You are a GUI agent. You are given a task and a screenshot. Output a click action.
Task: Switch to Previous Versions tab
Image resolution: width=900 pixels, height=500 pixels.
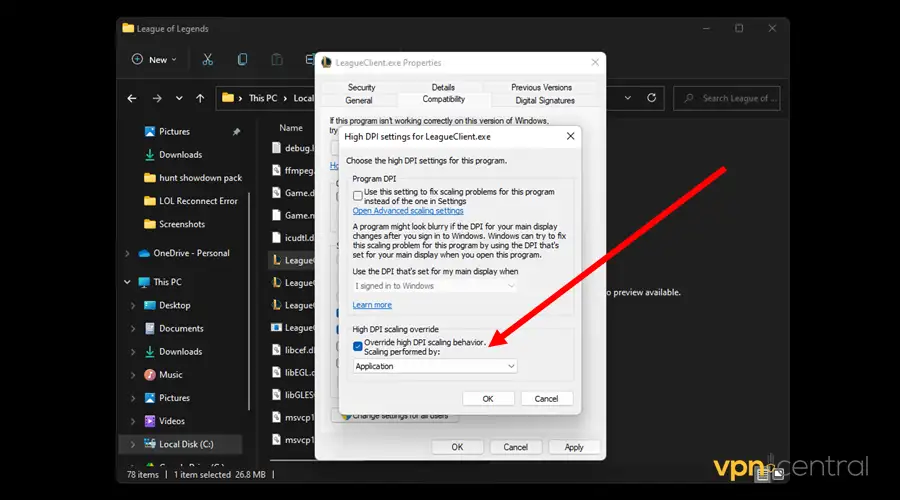tap(541, 87)
